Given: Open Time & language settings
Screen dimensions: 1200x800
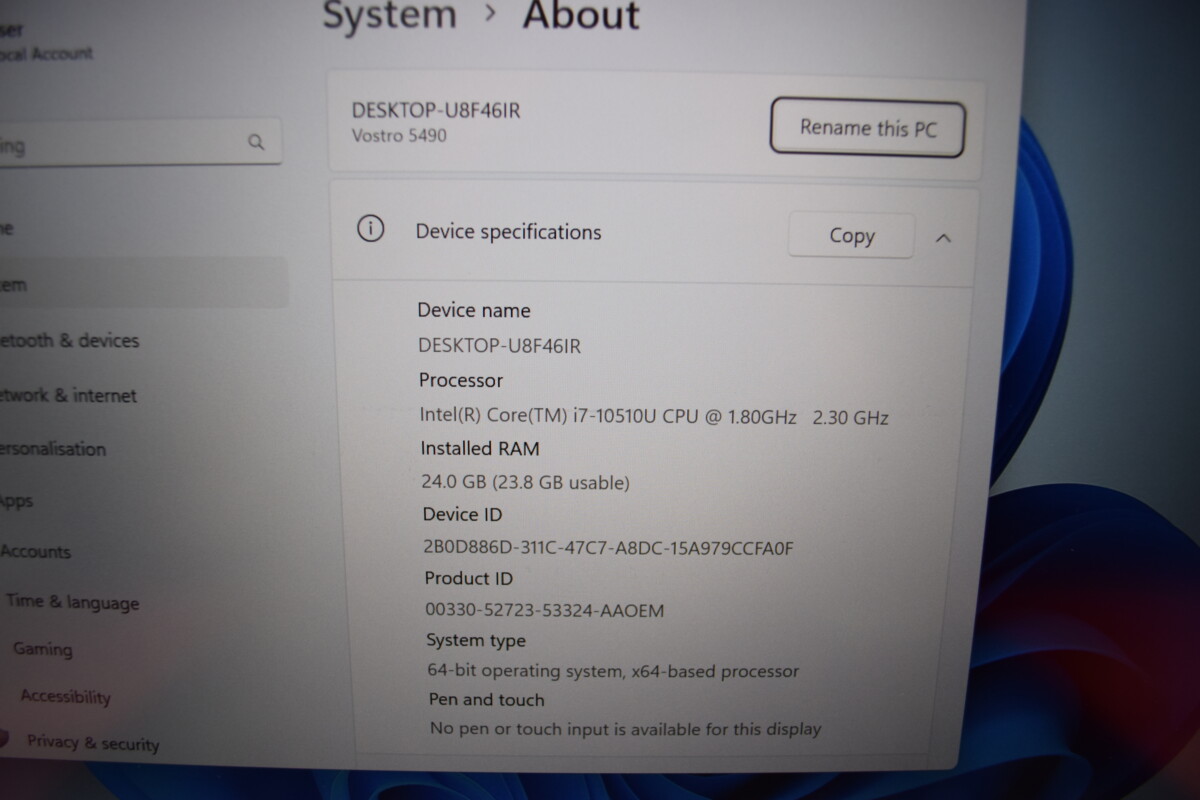Looking at the screenshot, I should (x=72, y=602).
